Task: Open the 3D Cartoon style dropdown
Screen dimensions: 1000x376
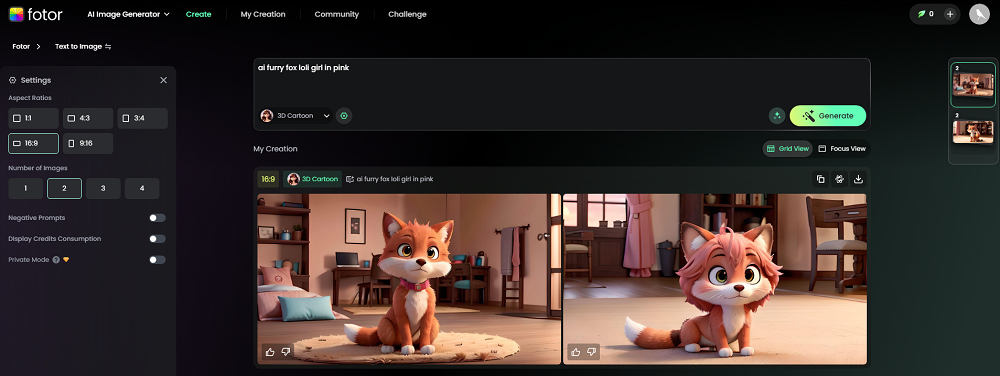Action: coord(295,116)
